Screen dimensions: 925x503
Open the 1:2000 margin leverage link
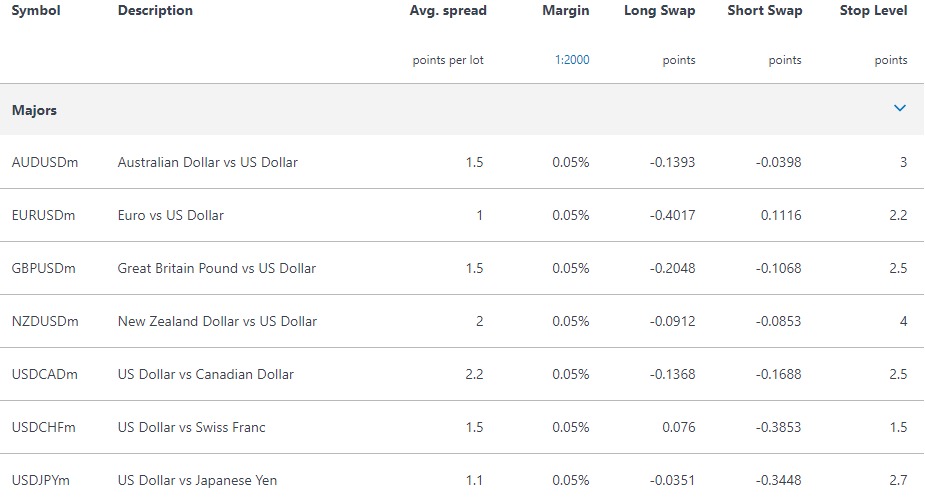[x=572, y=60]
